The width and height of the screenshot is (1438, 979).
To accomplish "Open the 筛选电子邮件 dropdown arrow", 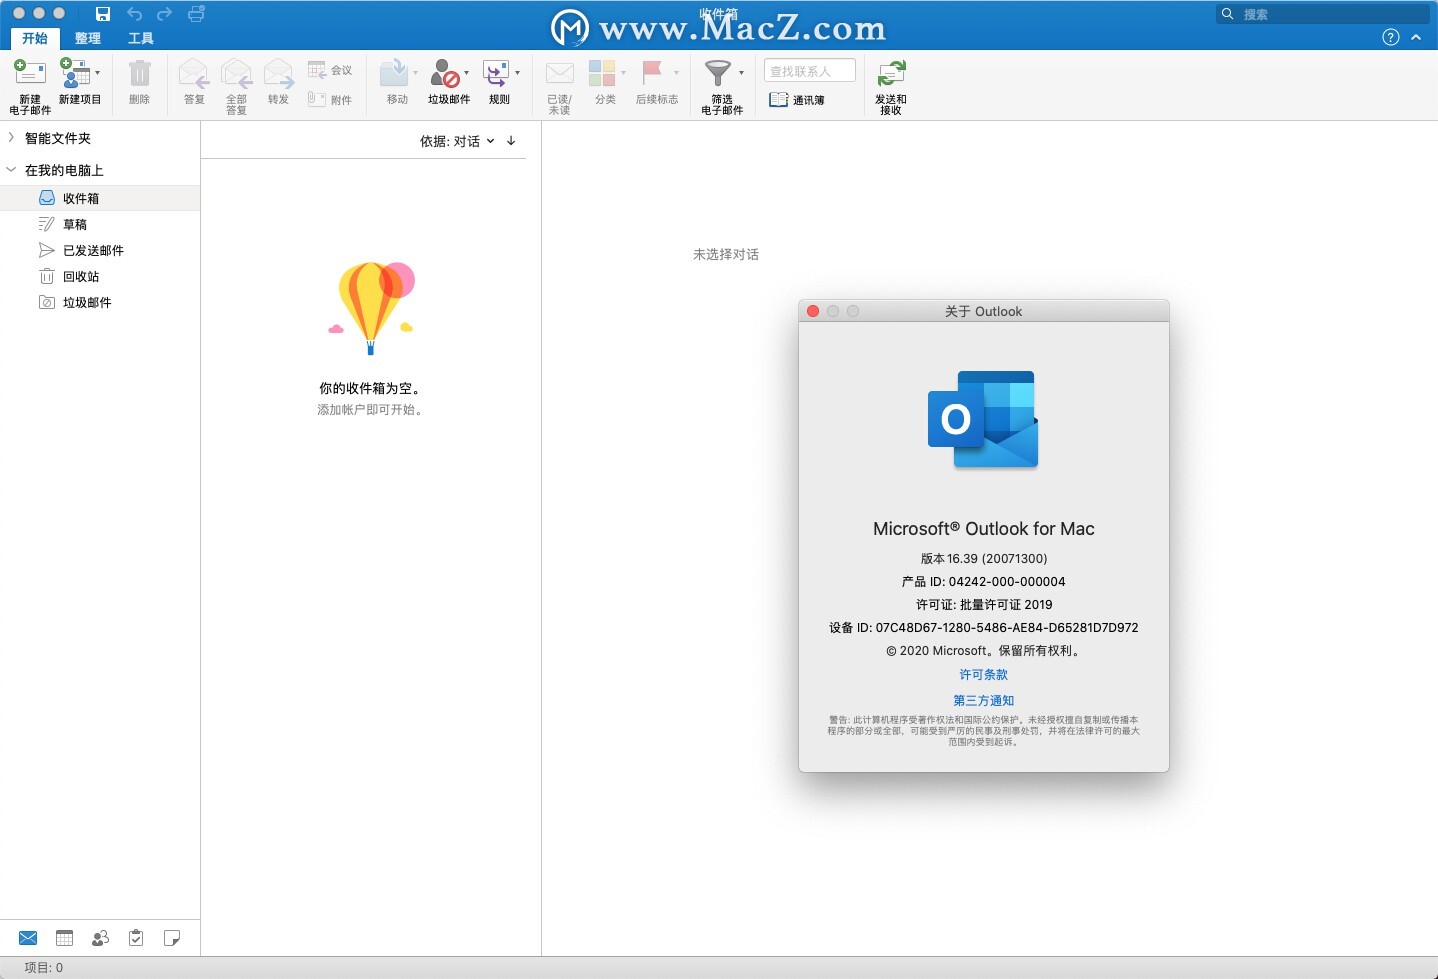I will [741, 73].
